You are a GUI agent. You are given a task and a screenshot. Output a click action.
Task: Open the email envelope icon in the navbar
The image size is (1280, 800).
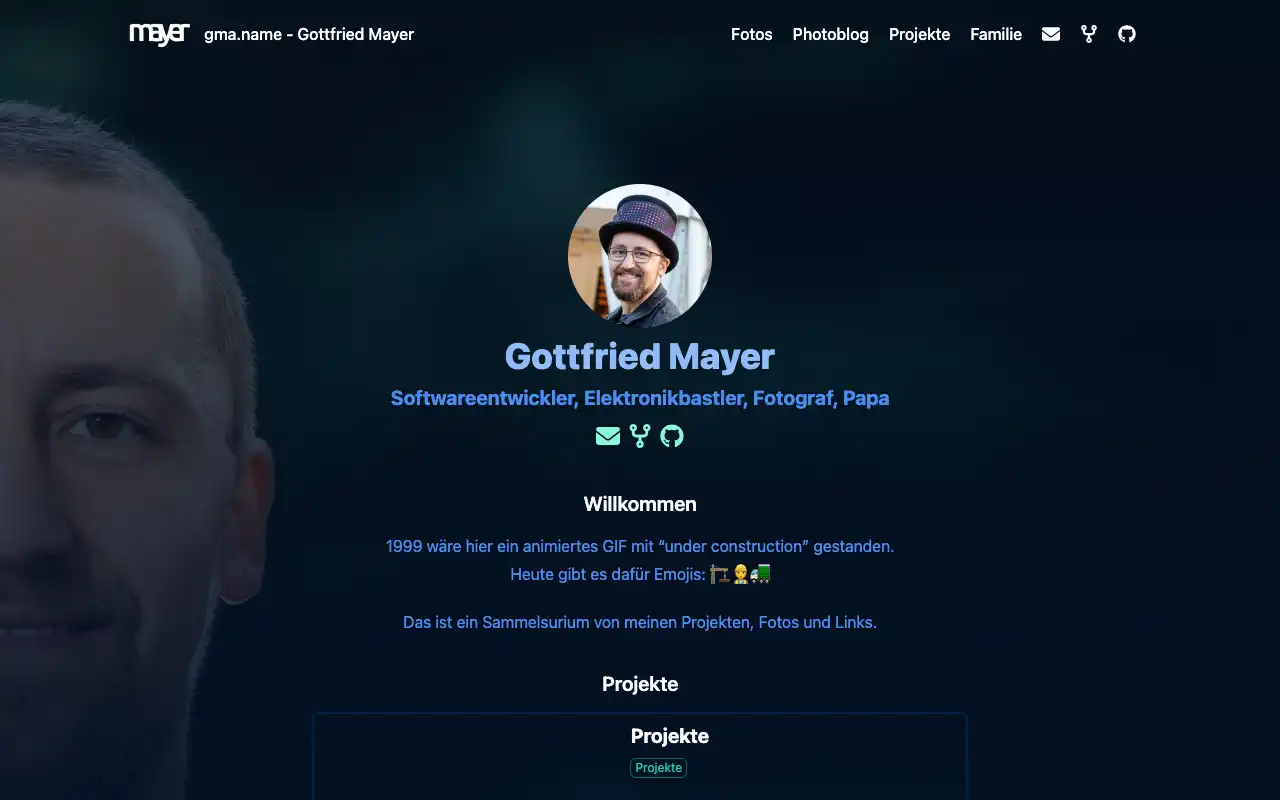coord(1051,34)
